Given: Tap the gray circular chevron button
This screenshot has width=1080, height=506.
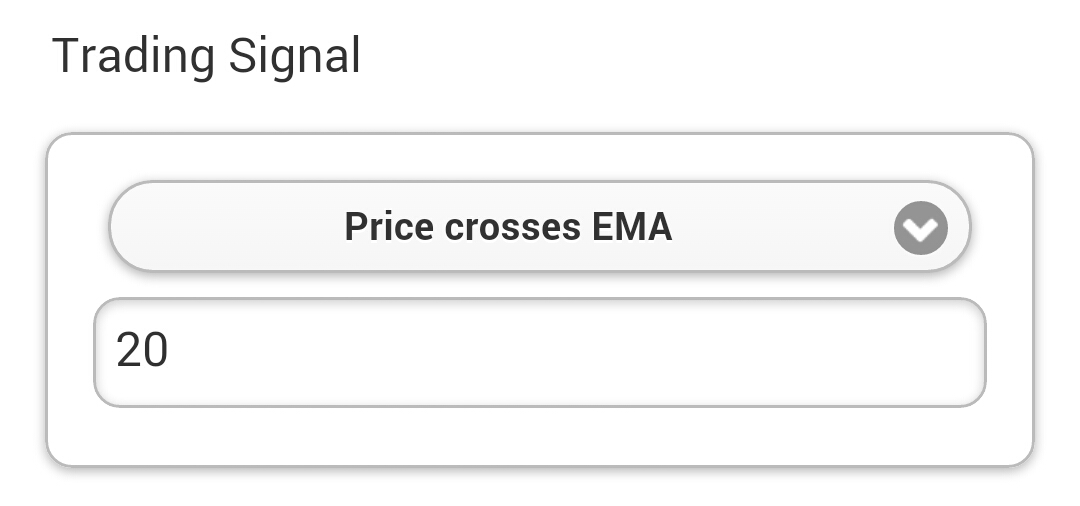Looking at the screenshot, I should pyautogui.click(x=920, y=229).
